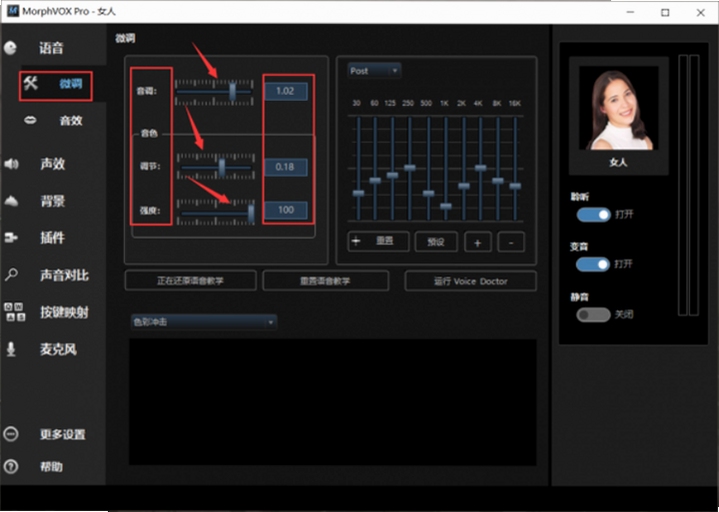Select the 微调 menu item
The height and width of the screenshot is (512, 719).
click(71, 83)
